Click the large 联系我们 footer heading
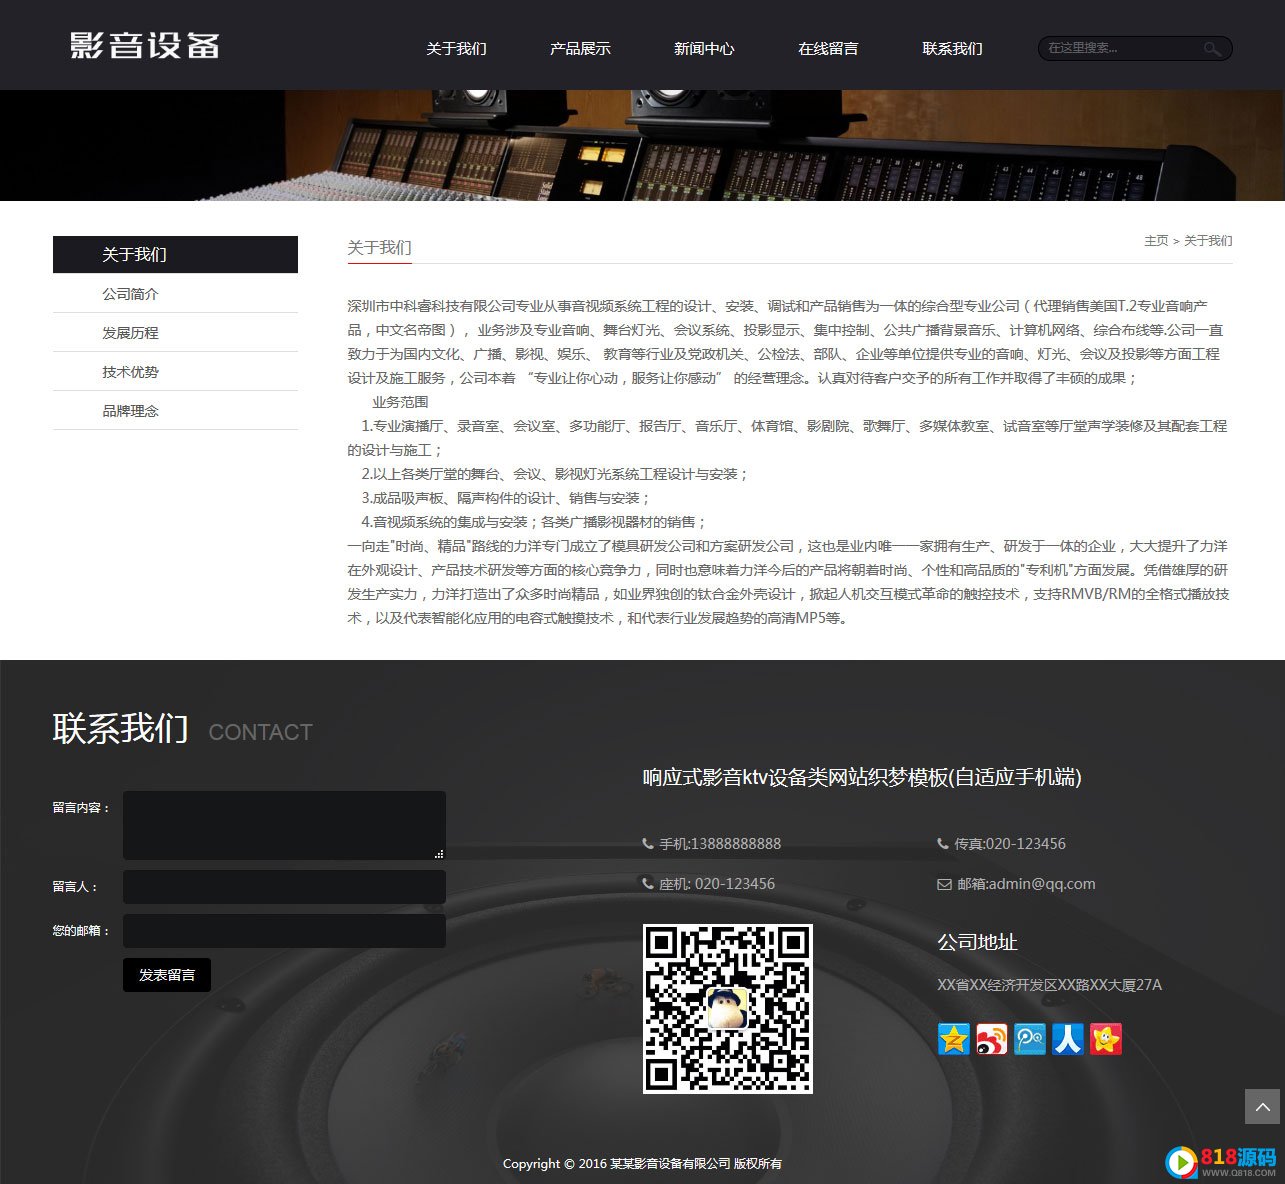Screen dimensions: 1285x1184 pyautogui.click(x=121, y=728)
